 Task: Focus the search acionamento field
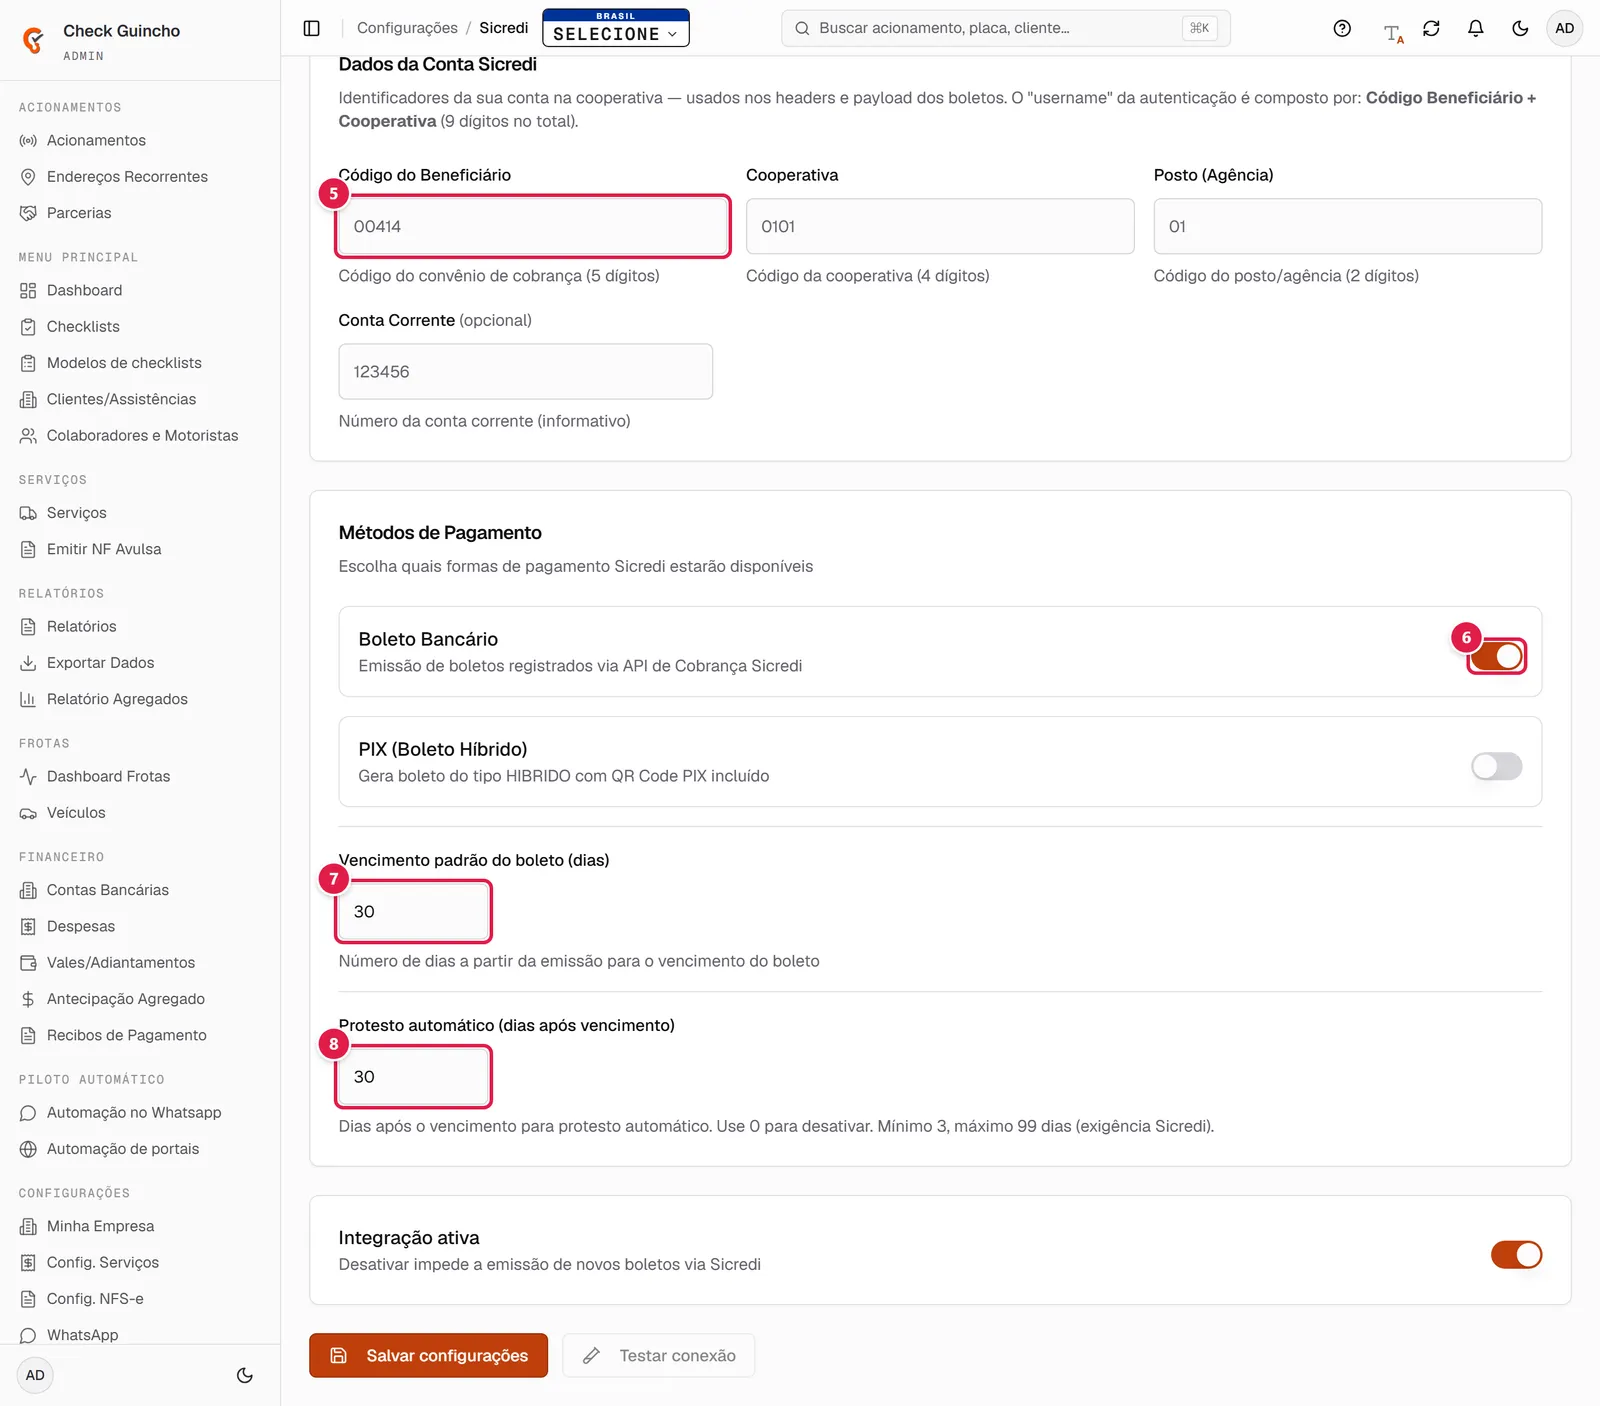tap(1005, 28)
